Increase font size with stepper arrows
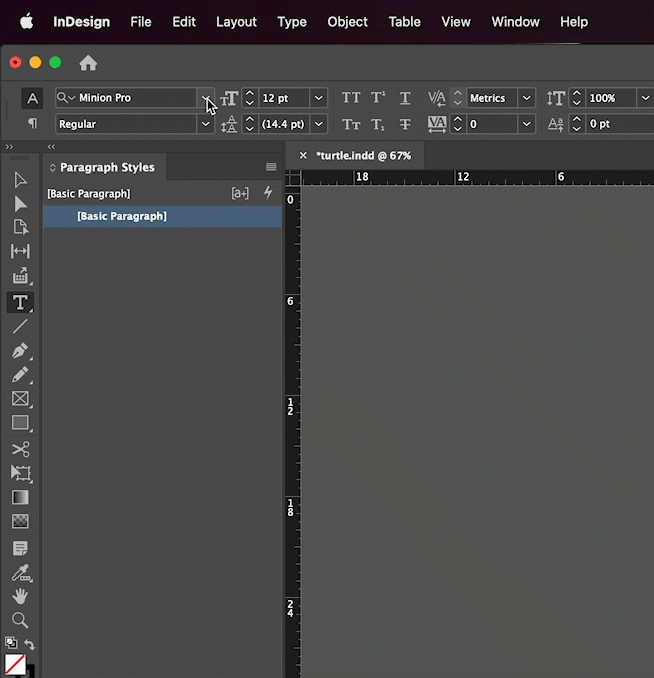The width and height of the screenshot is (654, 678). pyautogui.click(x=250, y=93)
